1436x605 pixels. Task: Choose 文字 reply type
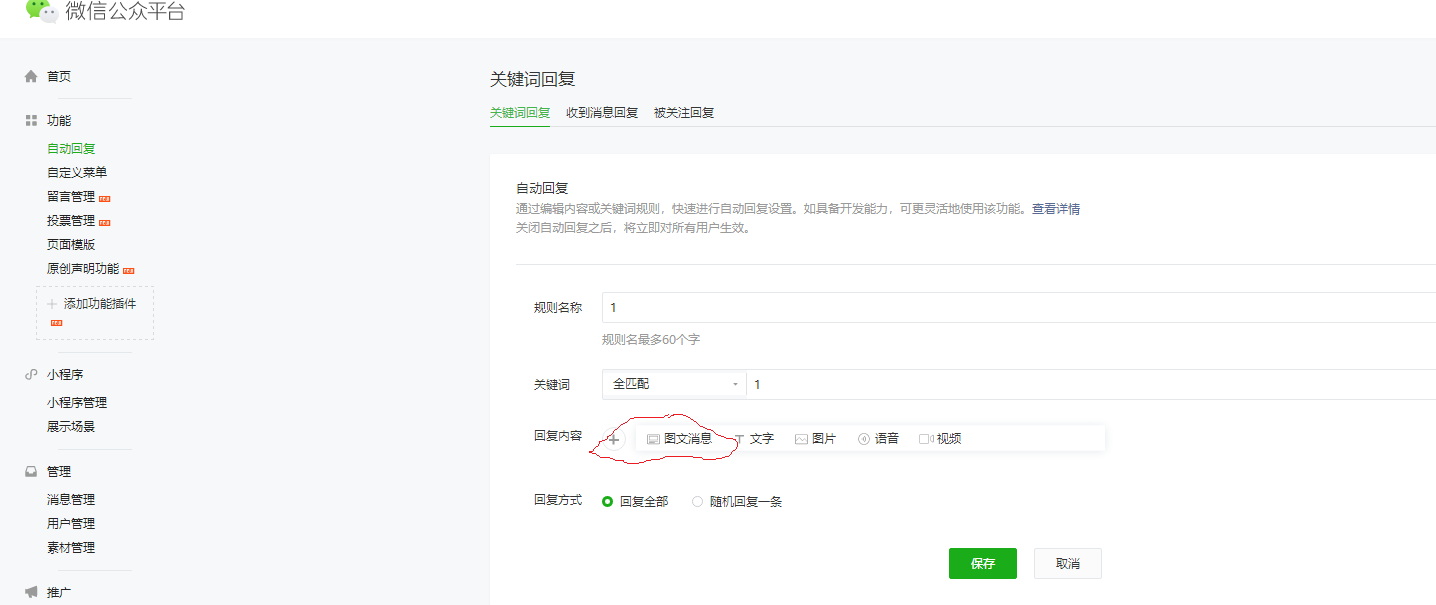click(754, 439)
